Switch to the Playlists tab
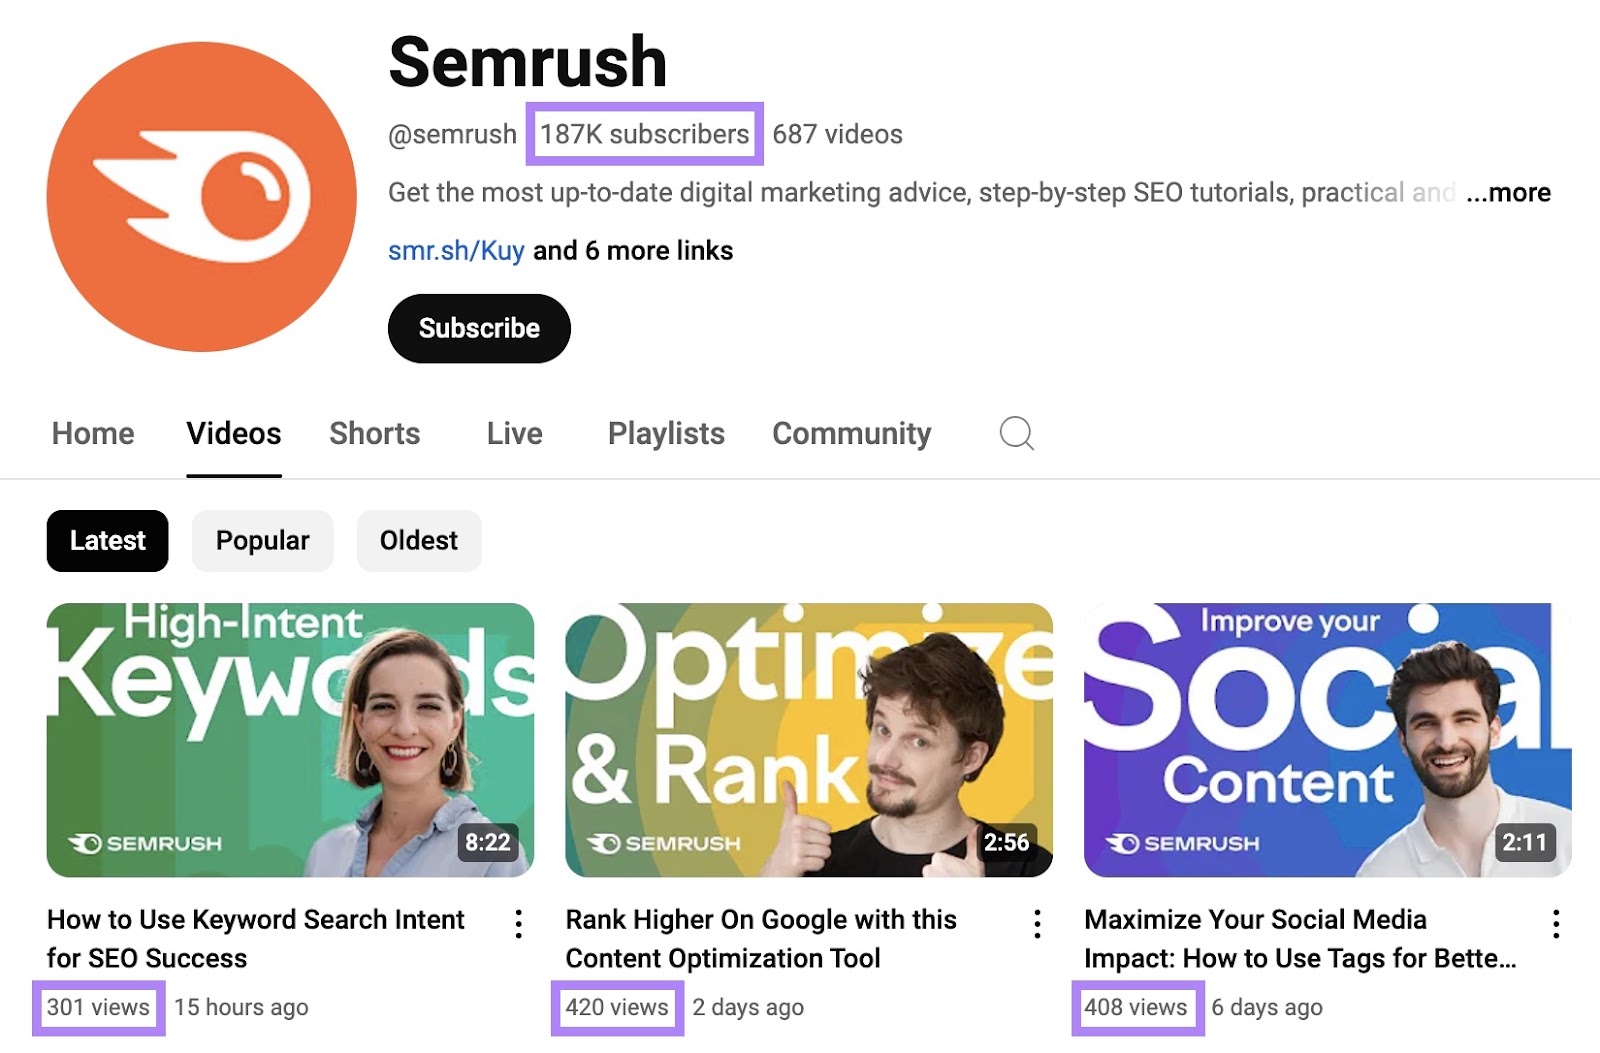The height and width of the screenshot is (1053, 1600). [666, 433]
